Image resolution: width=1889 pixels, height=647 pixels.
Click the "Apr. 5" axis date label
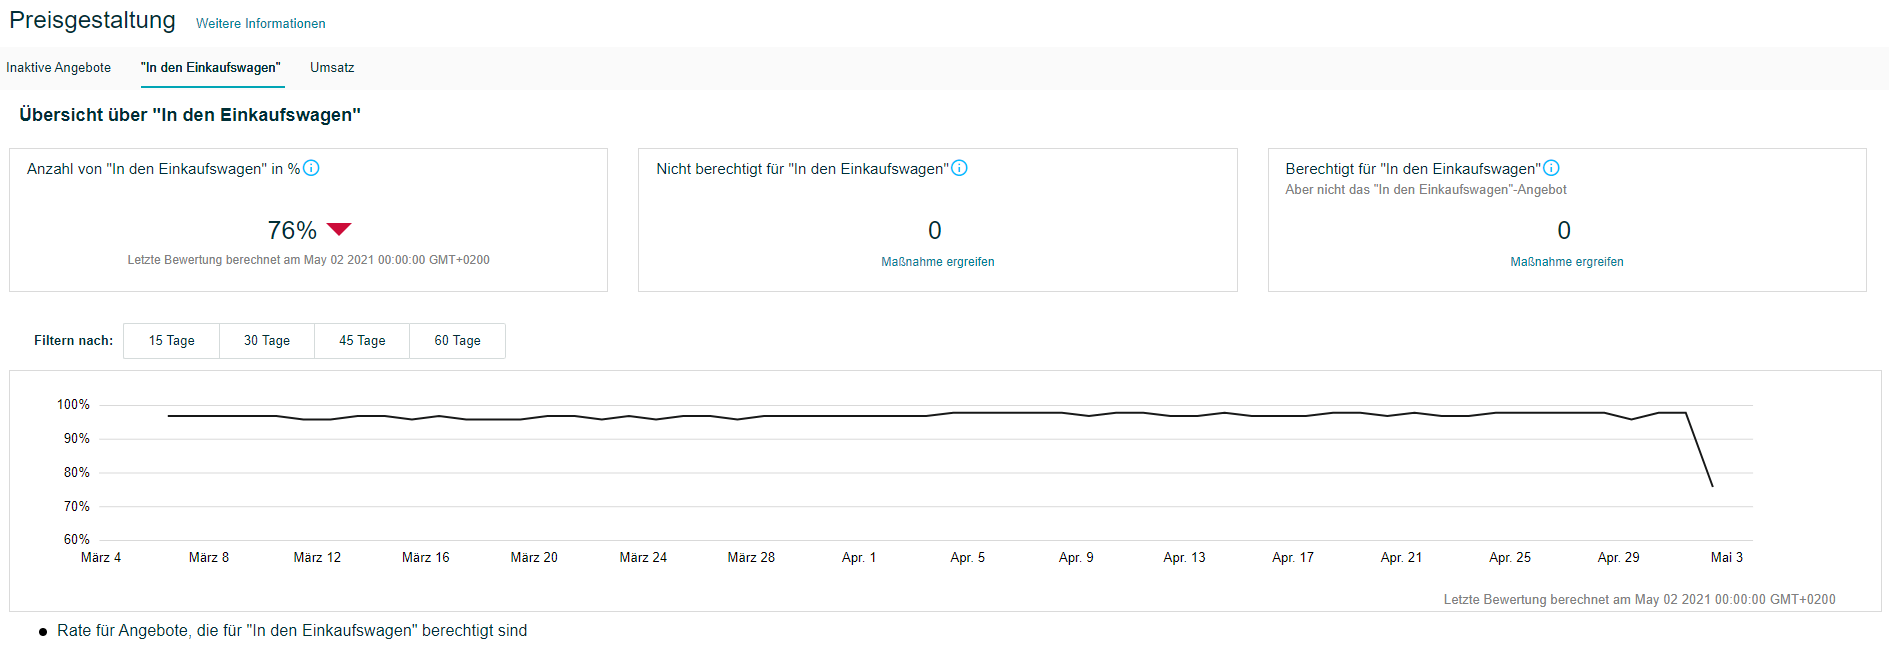point(967,558)
